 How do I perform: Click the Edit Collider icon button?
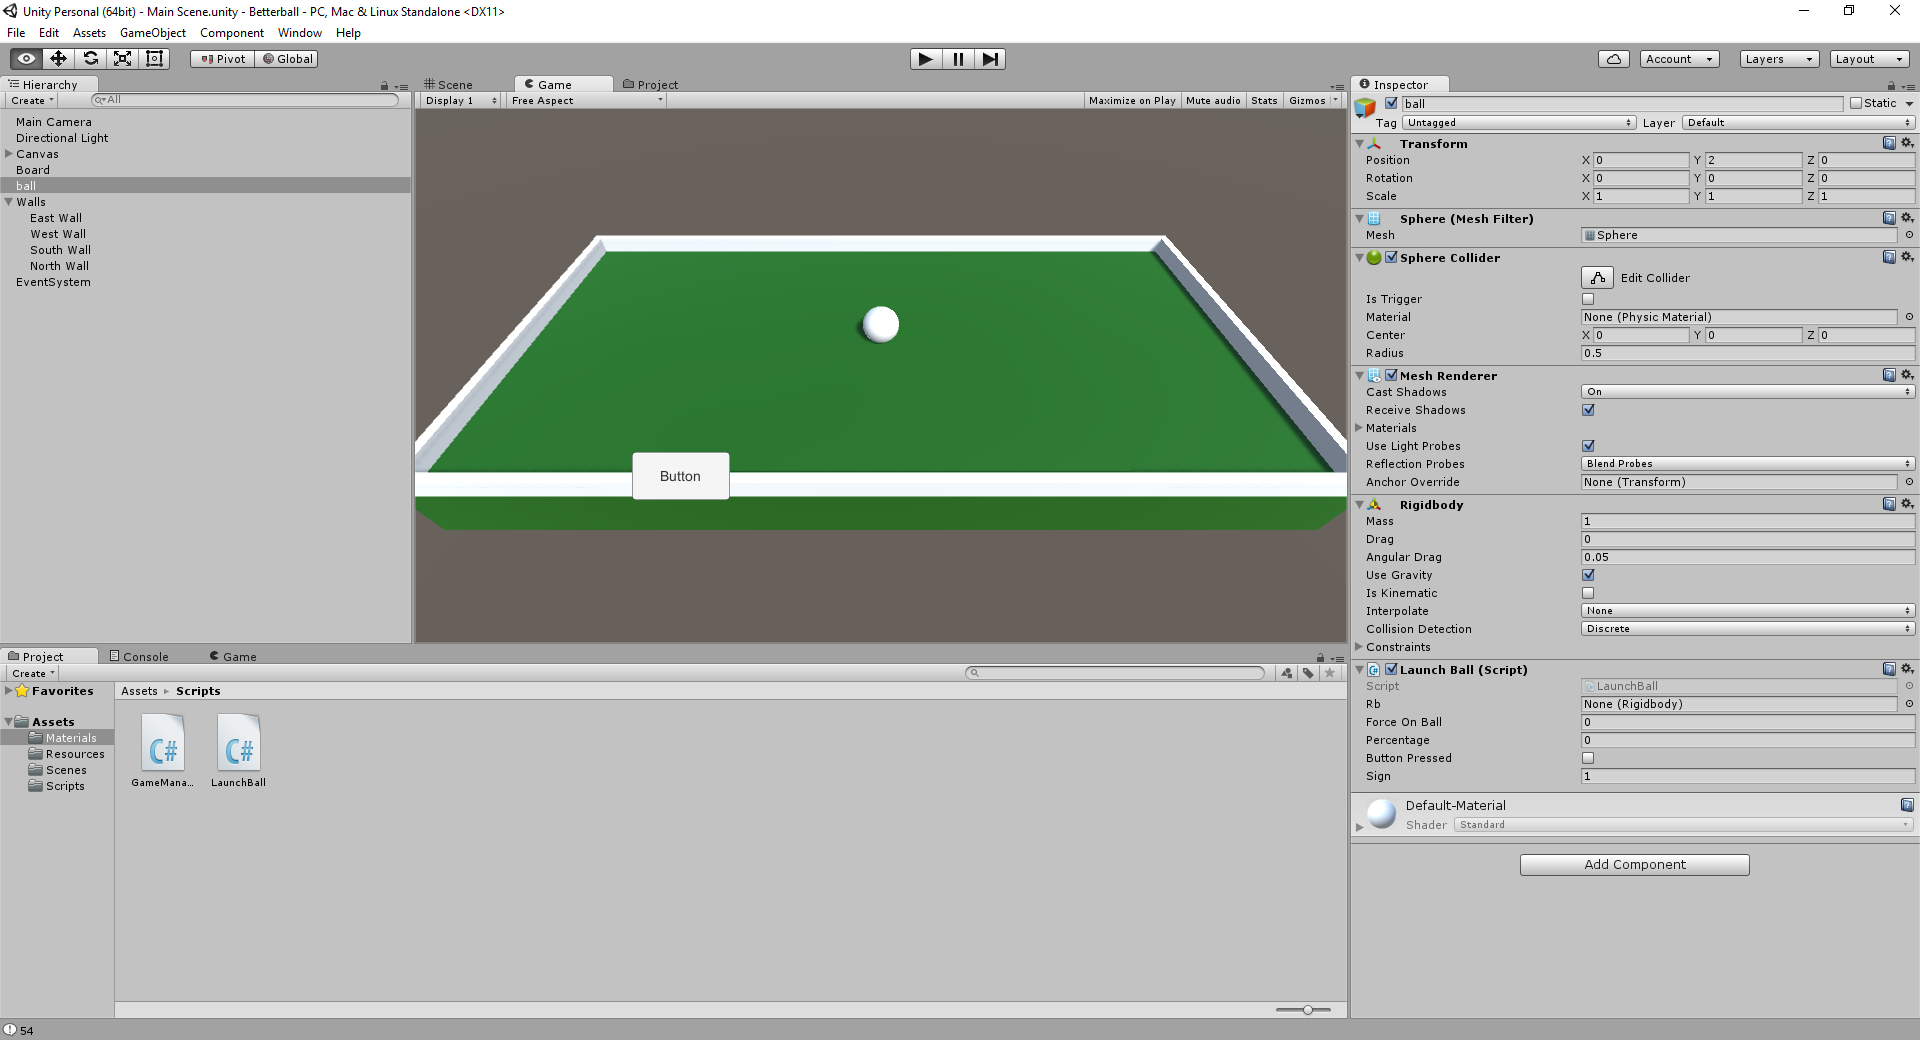click(x=1597, y=278)
